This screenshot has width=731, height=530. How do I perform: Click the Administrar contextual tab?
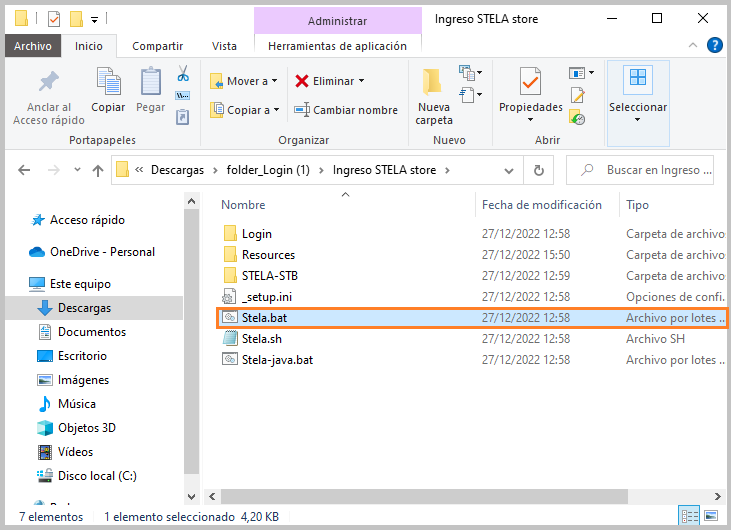[338, 21]
